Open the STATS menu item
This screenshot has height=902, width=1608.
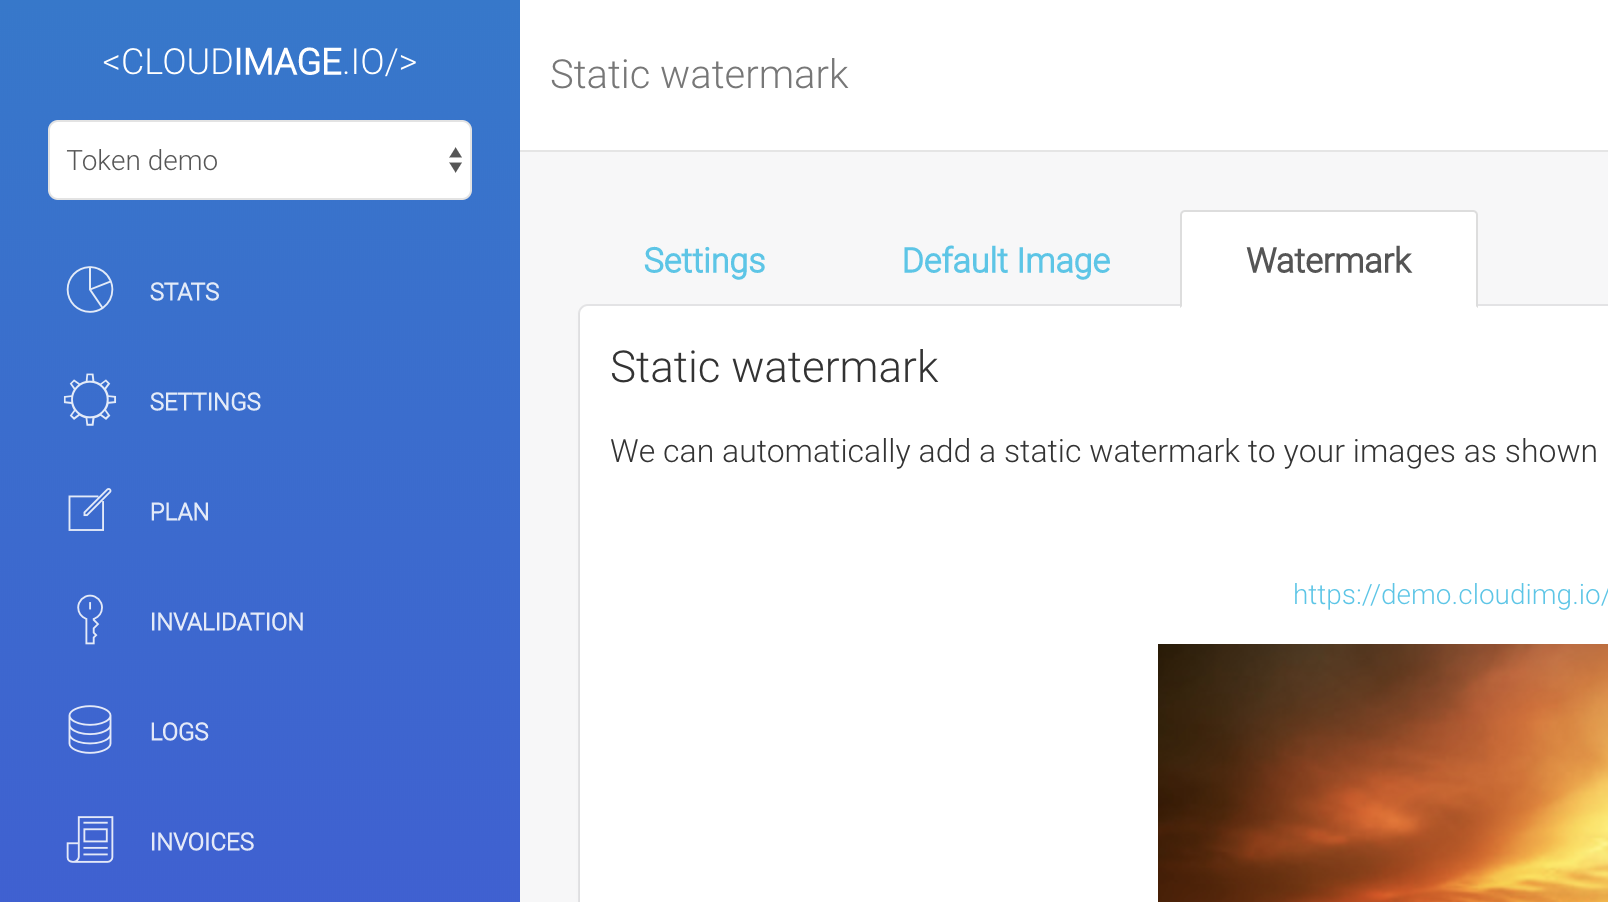[x=185, y=292]
